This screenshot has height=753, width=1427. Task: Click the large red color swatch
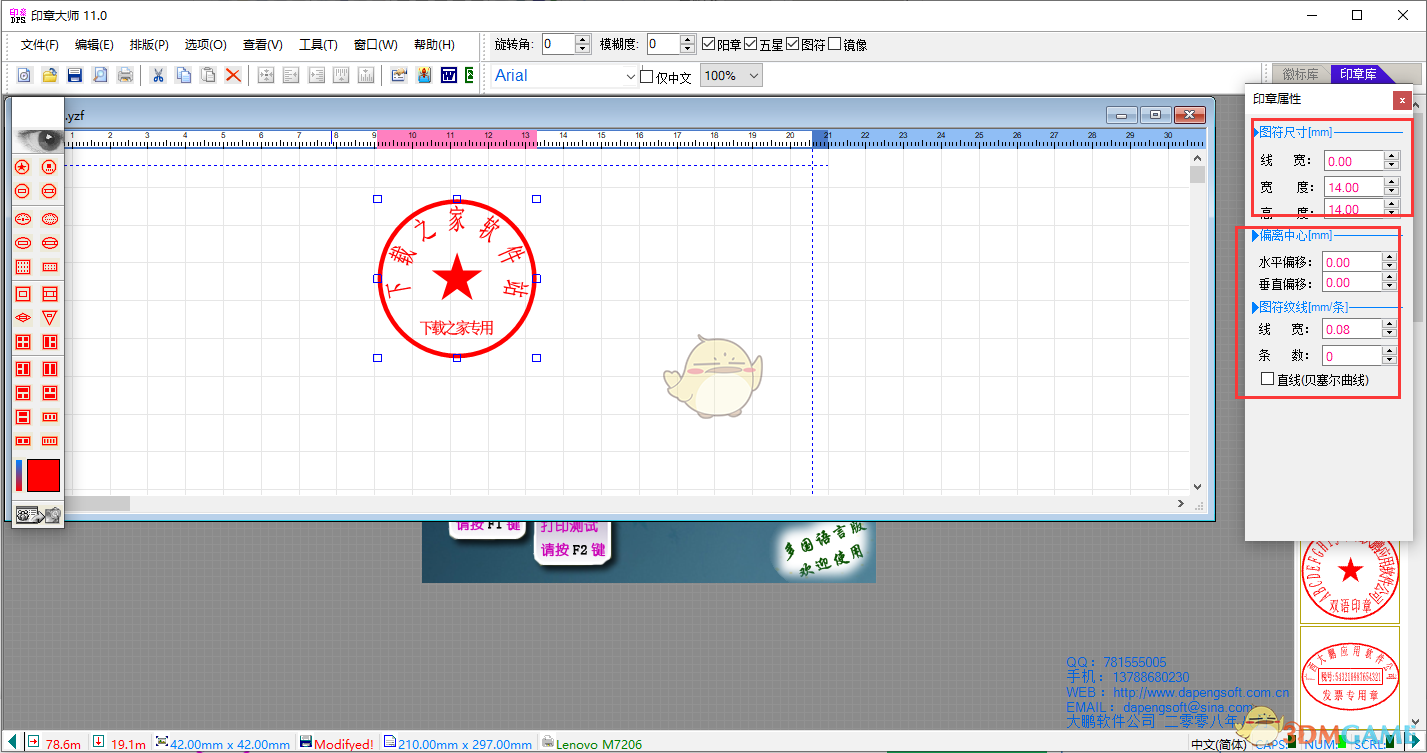[x=43, y=476]
